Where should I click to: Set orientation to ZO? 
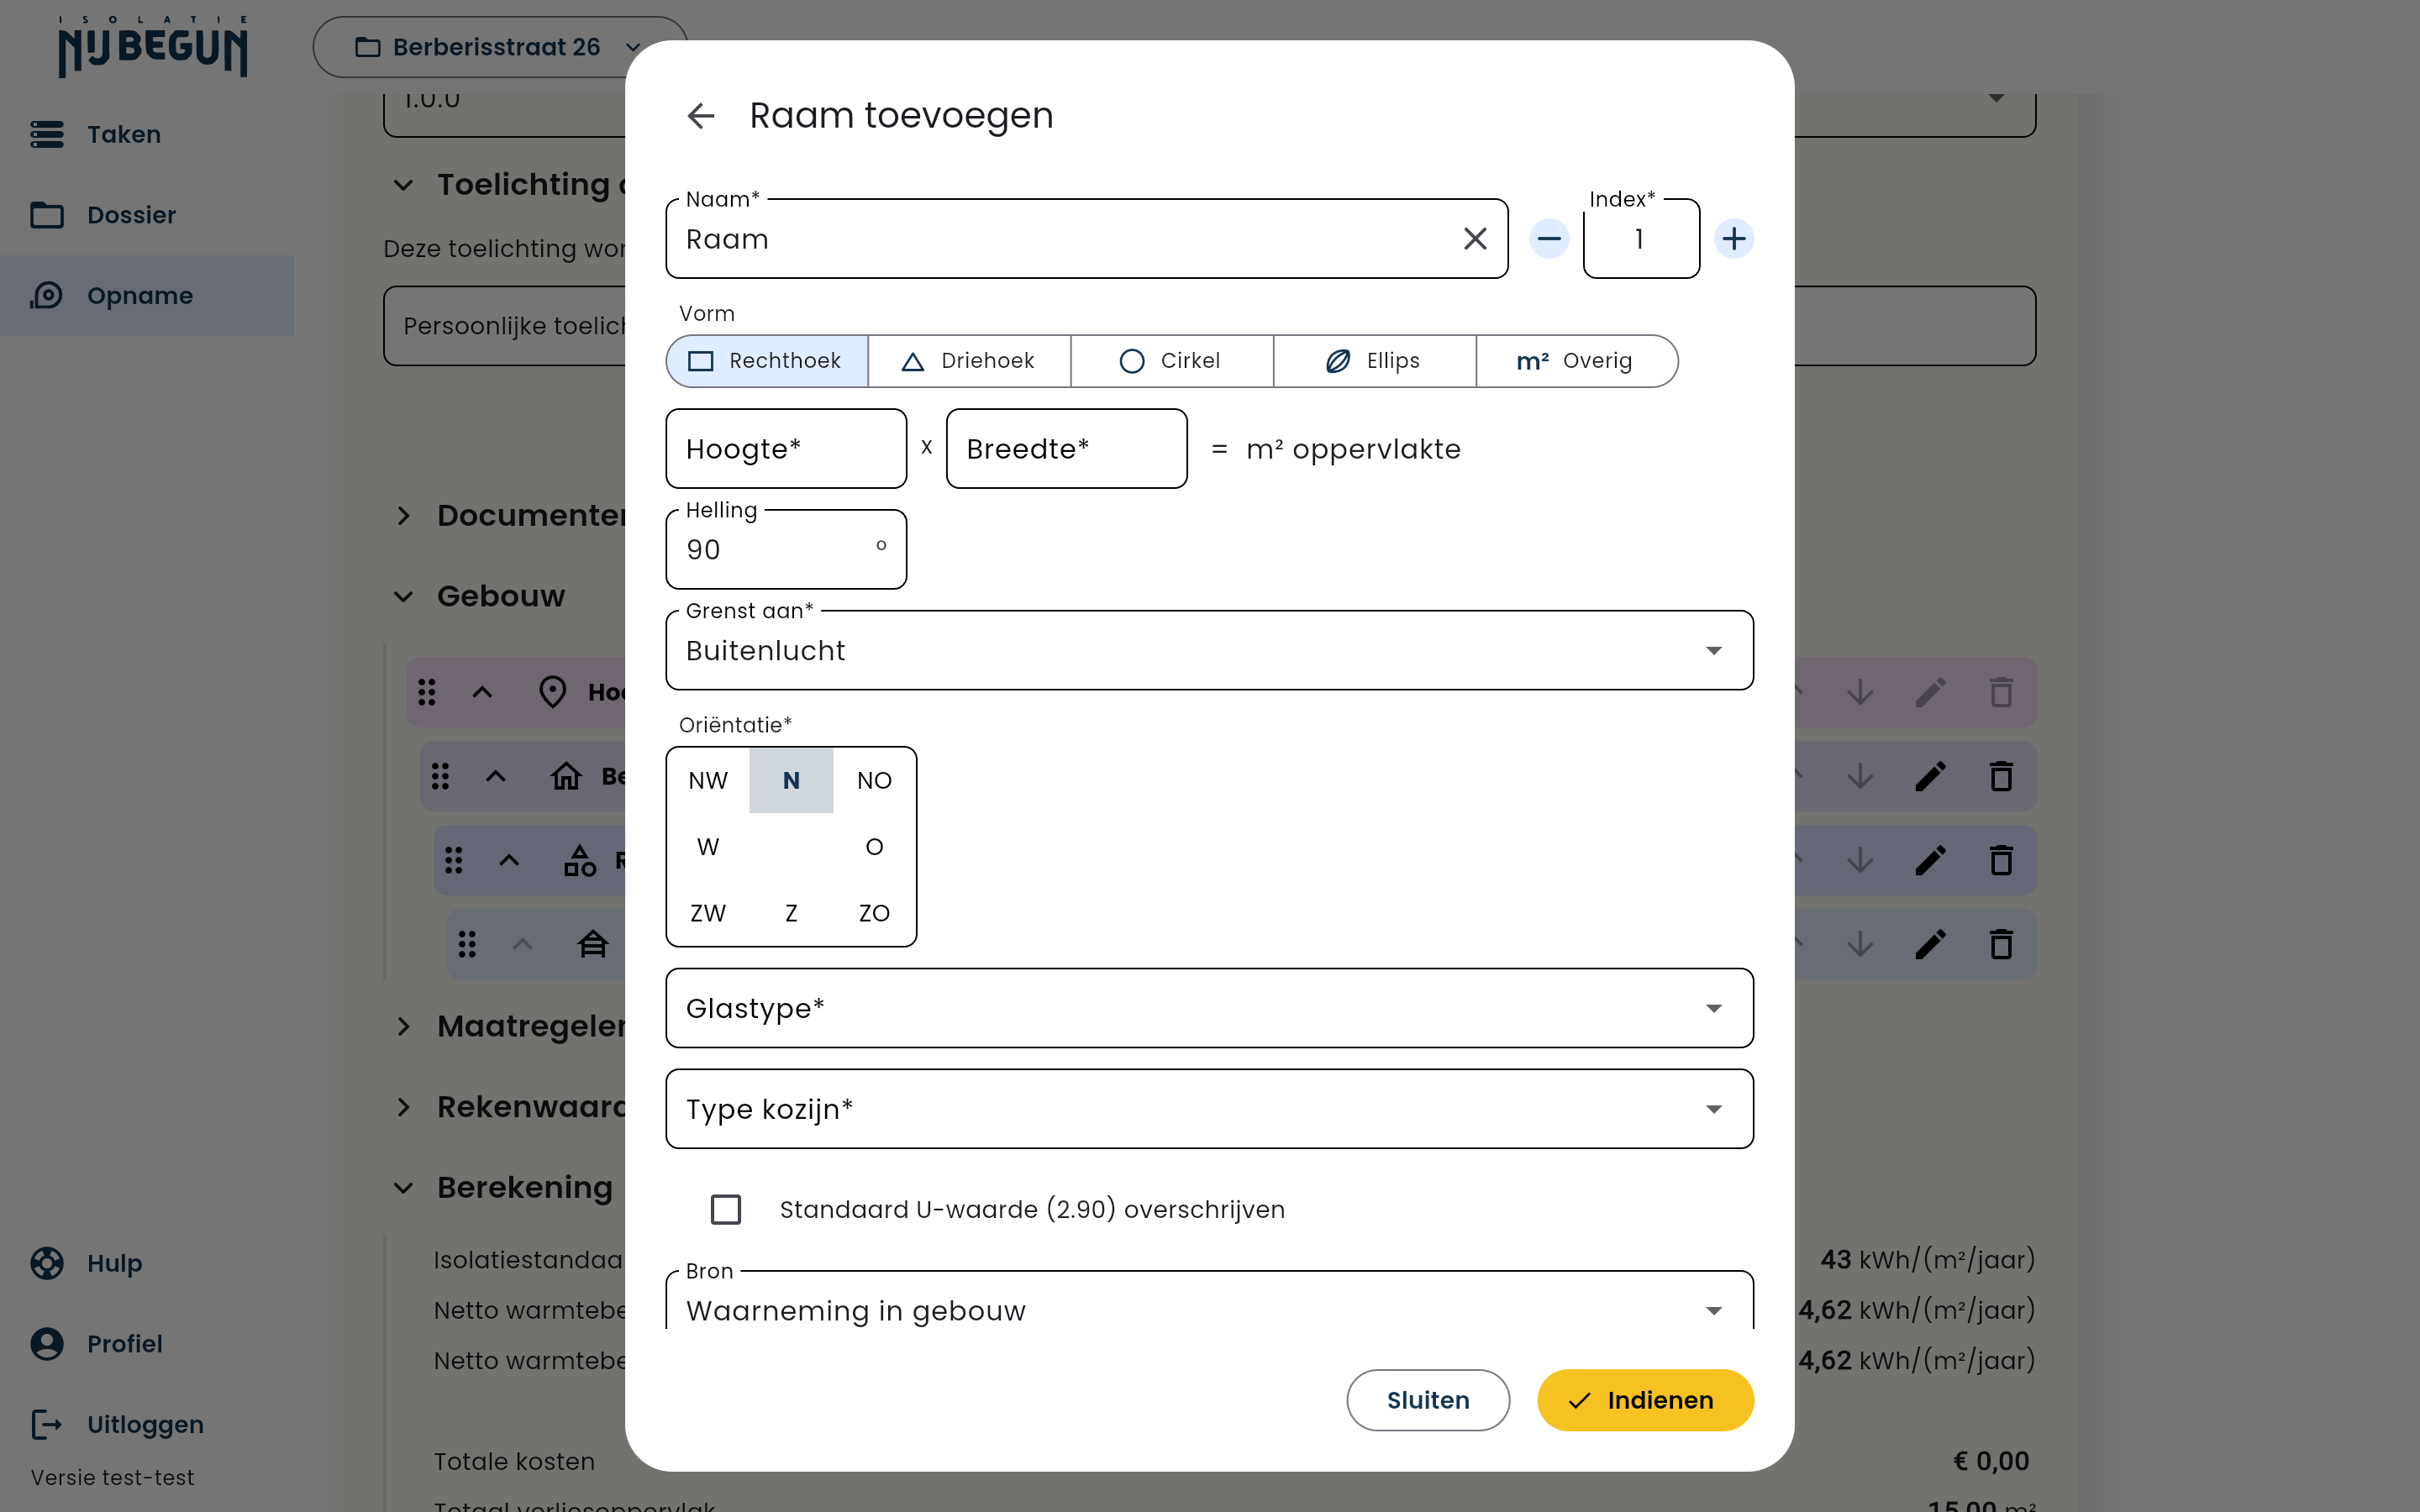(874, 913)
